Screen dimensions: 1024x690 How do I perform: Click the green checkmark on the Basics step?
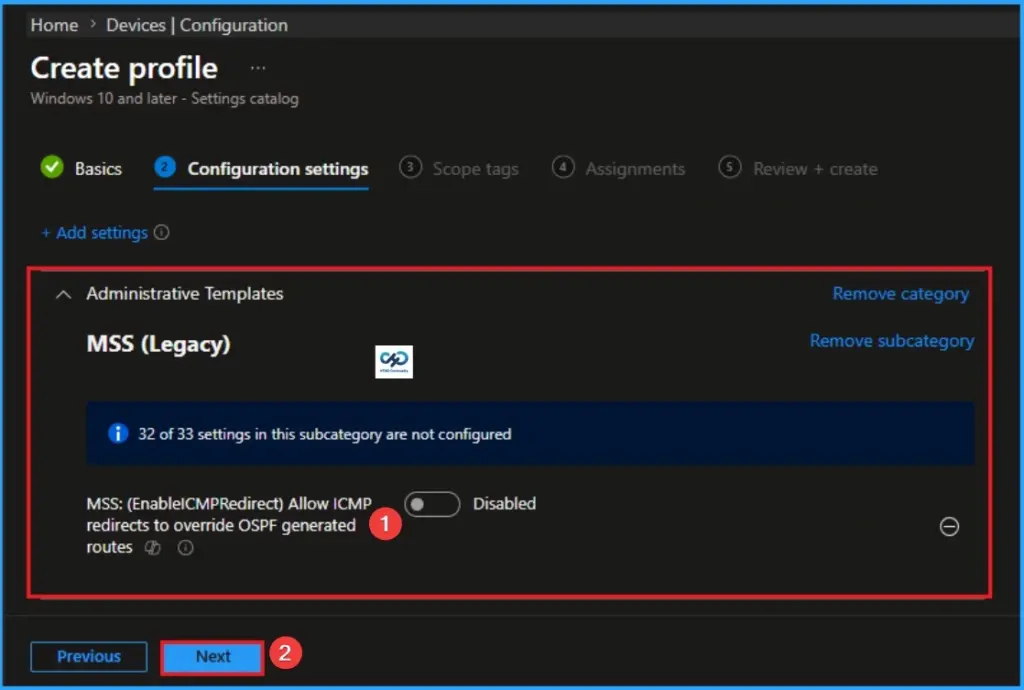point(53,168)
